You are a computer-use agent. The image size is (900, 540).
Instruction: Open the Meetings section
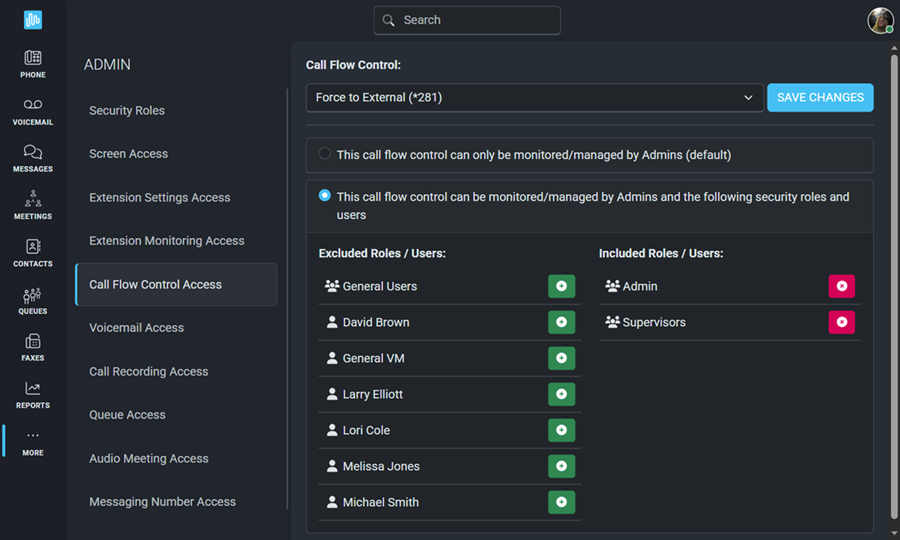click(x=33, y=205)
